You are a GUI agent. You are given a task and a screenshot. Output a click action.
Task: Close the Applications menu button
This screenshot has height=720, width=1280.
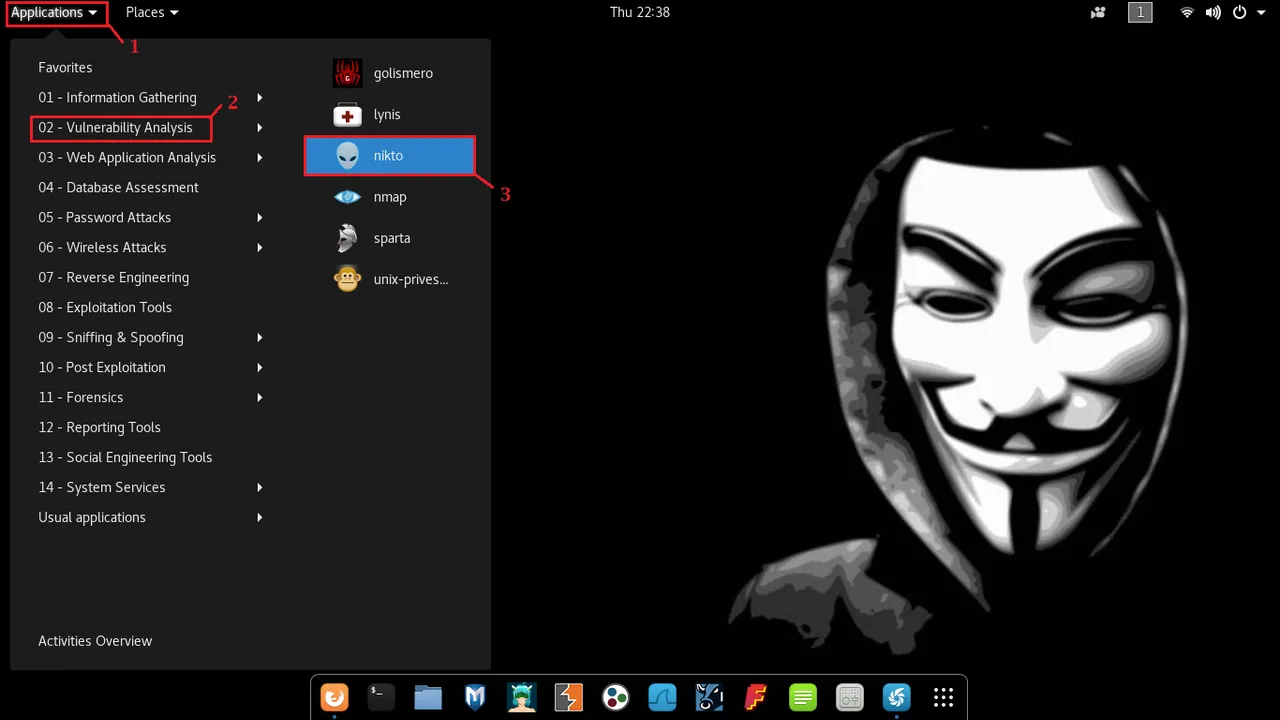click(x=54, y=12)
